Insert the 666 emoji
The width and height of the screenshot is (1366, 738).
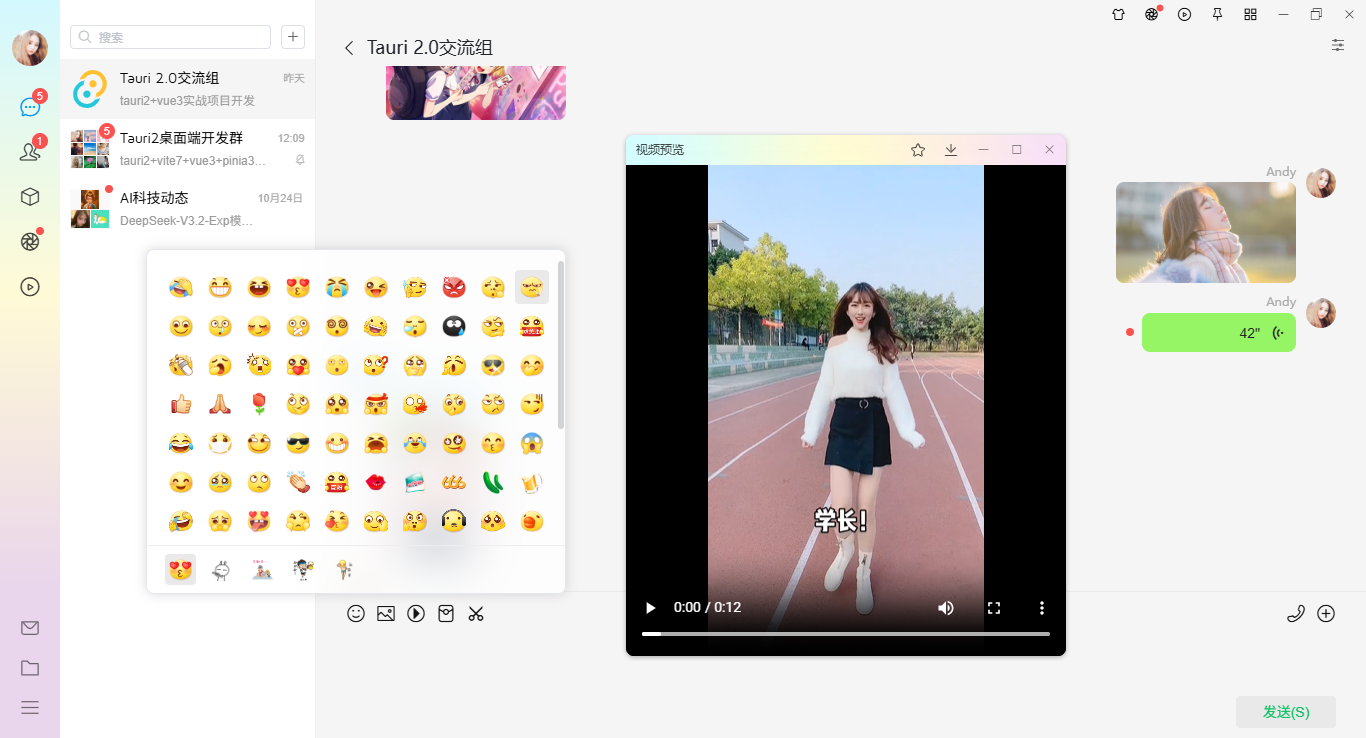click(x=454, y=483)
